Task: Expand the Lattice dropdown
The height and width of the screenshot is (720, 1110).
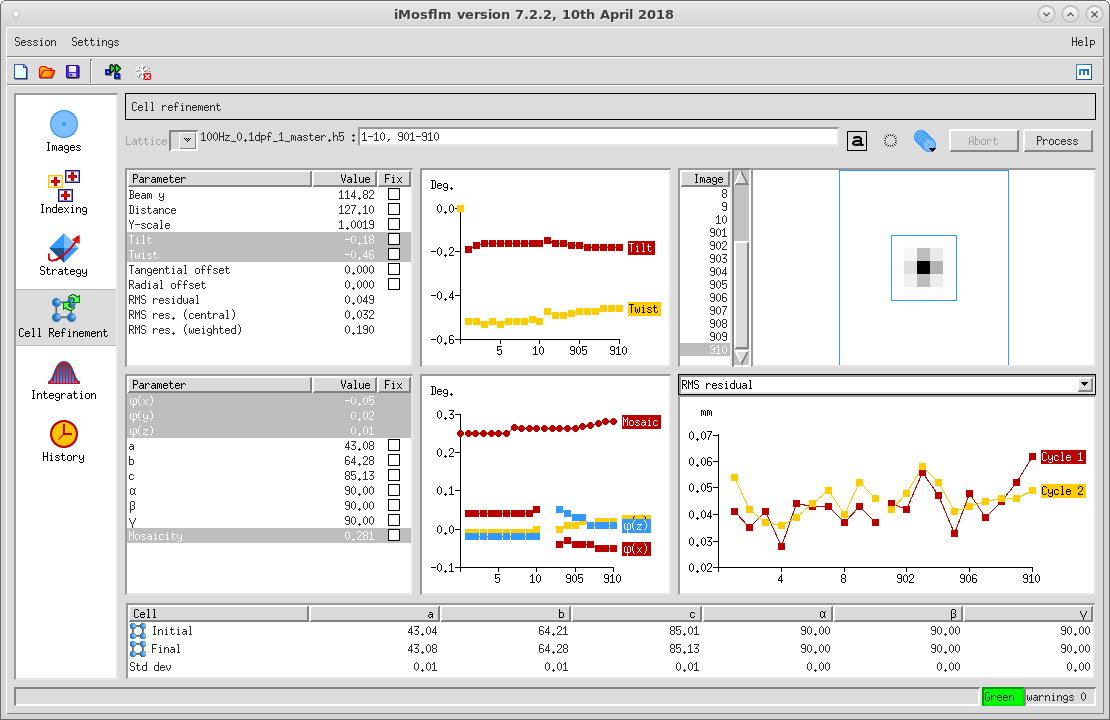Action: (187, 141)
